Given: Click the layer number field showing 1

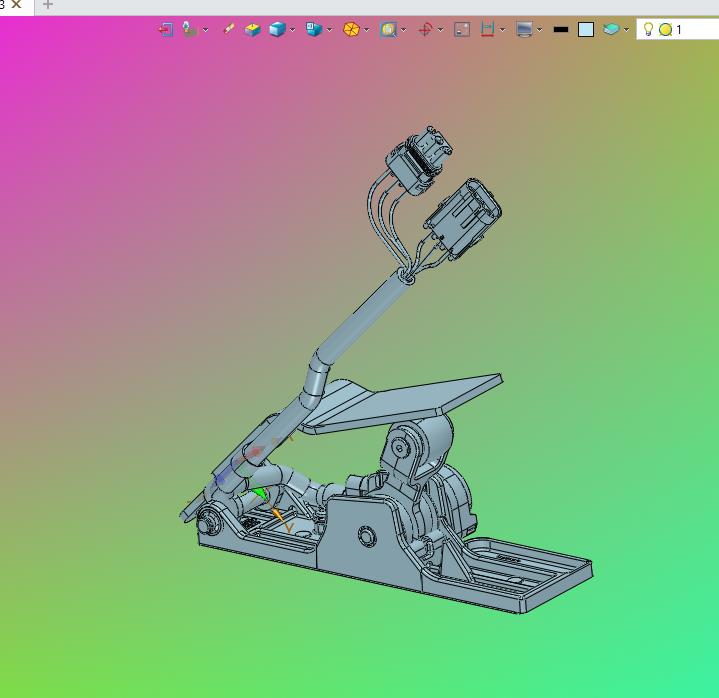Looking at the screenshot, I should coord(678,29).
